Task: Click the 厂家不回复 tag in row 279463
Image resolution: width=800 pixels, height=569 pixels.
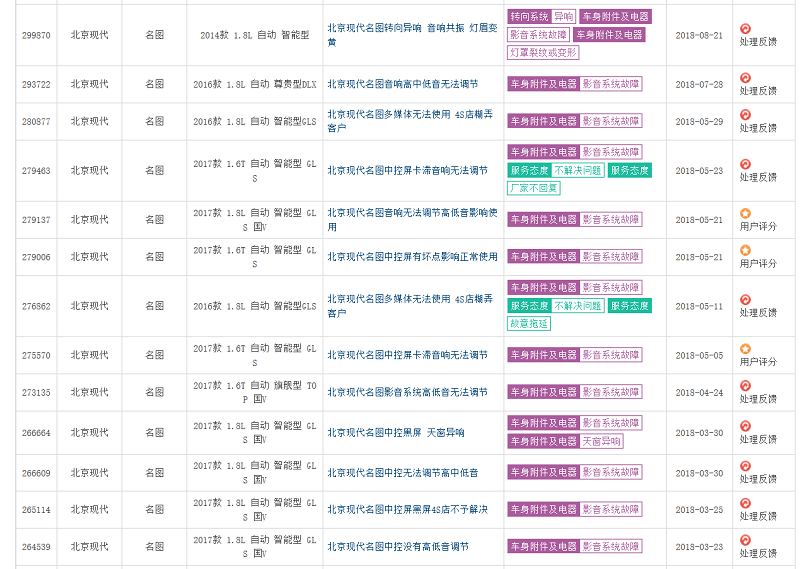Action: (x=534, y=188)
